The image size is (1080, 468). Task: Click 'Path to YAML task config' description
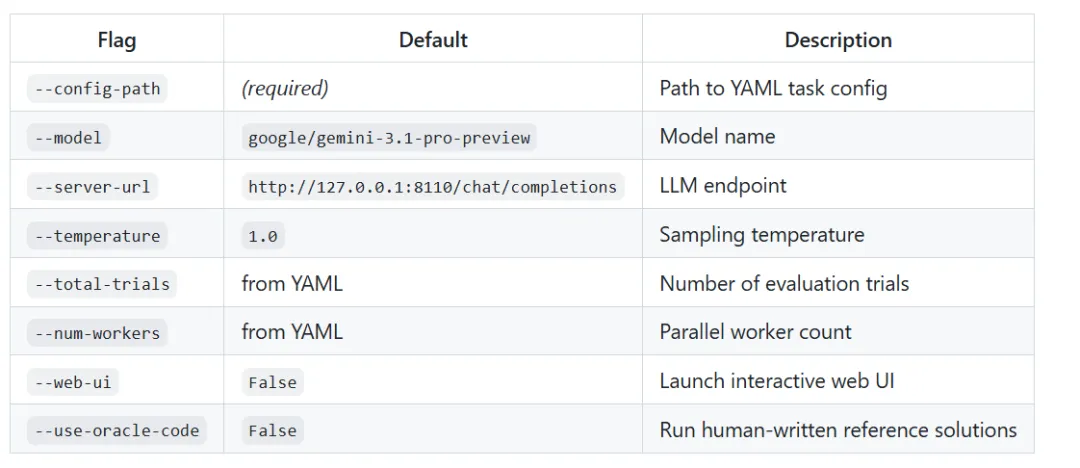(x=773, y=88)
